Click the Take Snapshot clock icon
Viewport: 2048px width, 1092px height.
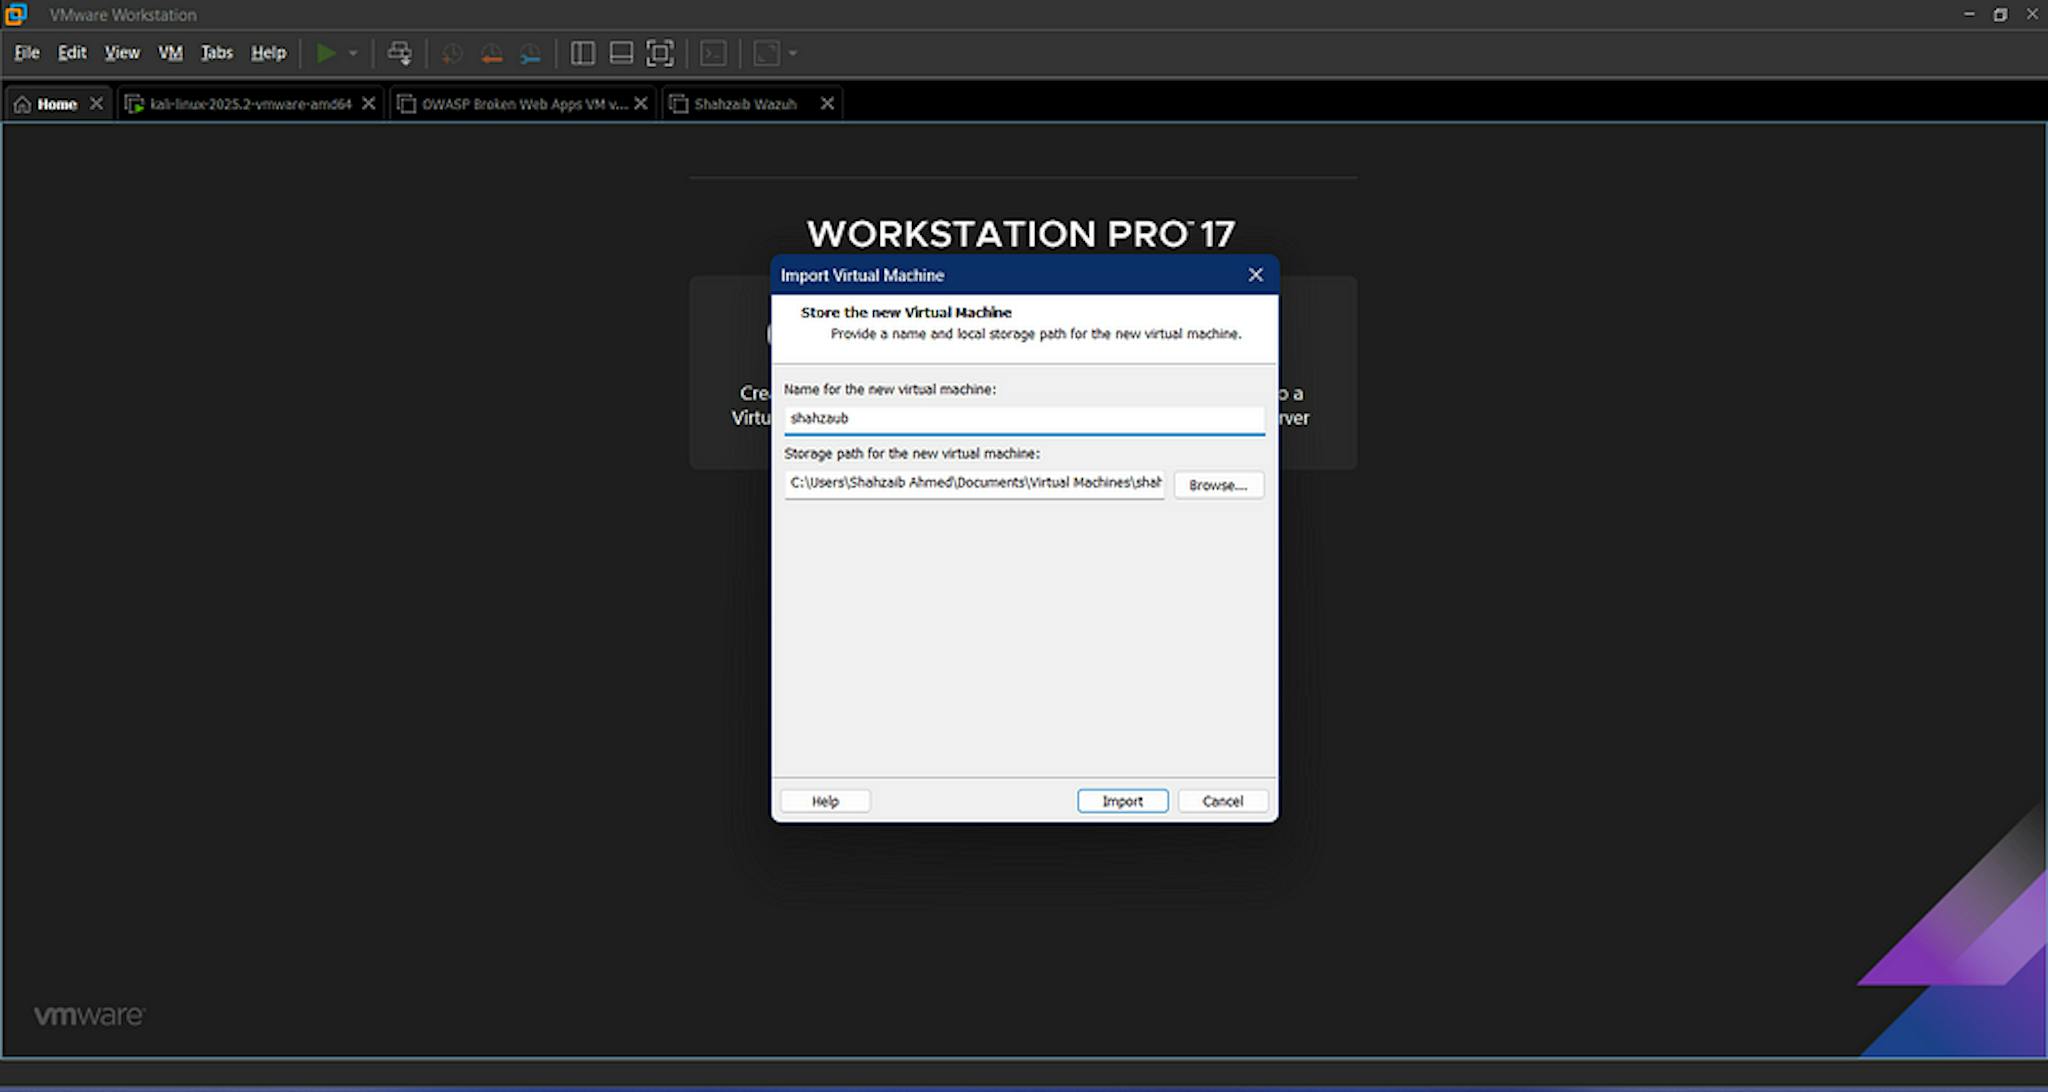point(452,54)
